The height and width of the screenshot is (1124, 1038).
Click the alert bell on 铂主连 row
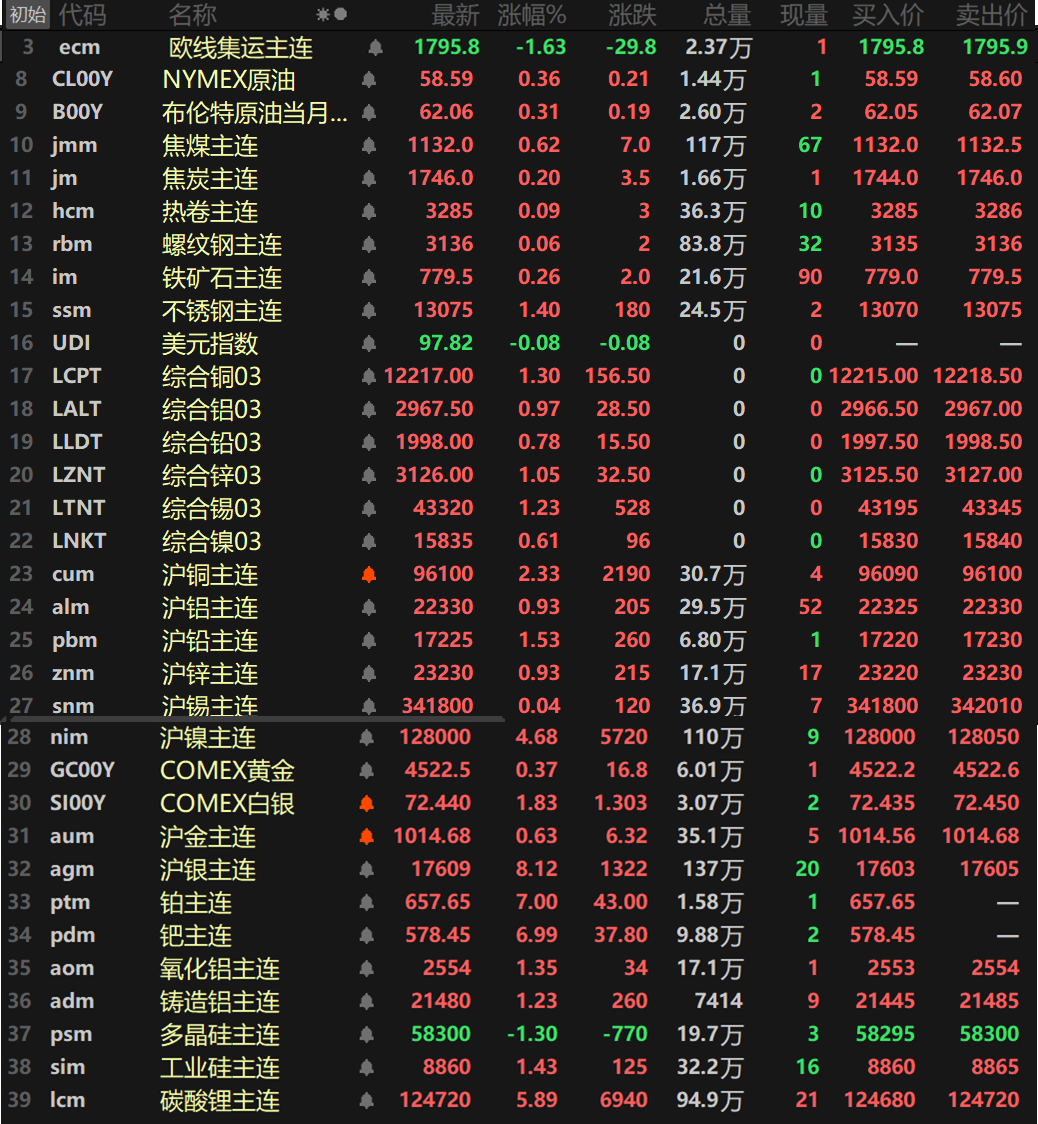[368, 903]
